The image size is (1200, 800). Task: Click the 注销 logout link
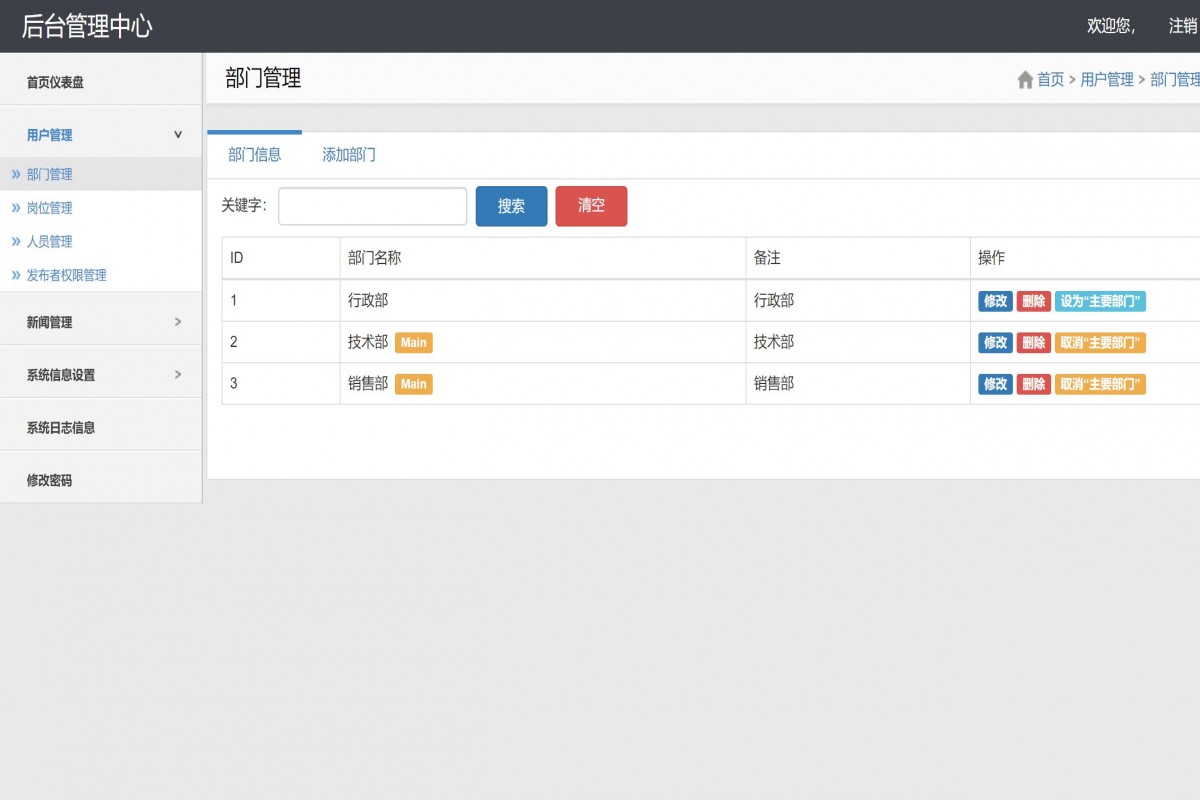1183,27
